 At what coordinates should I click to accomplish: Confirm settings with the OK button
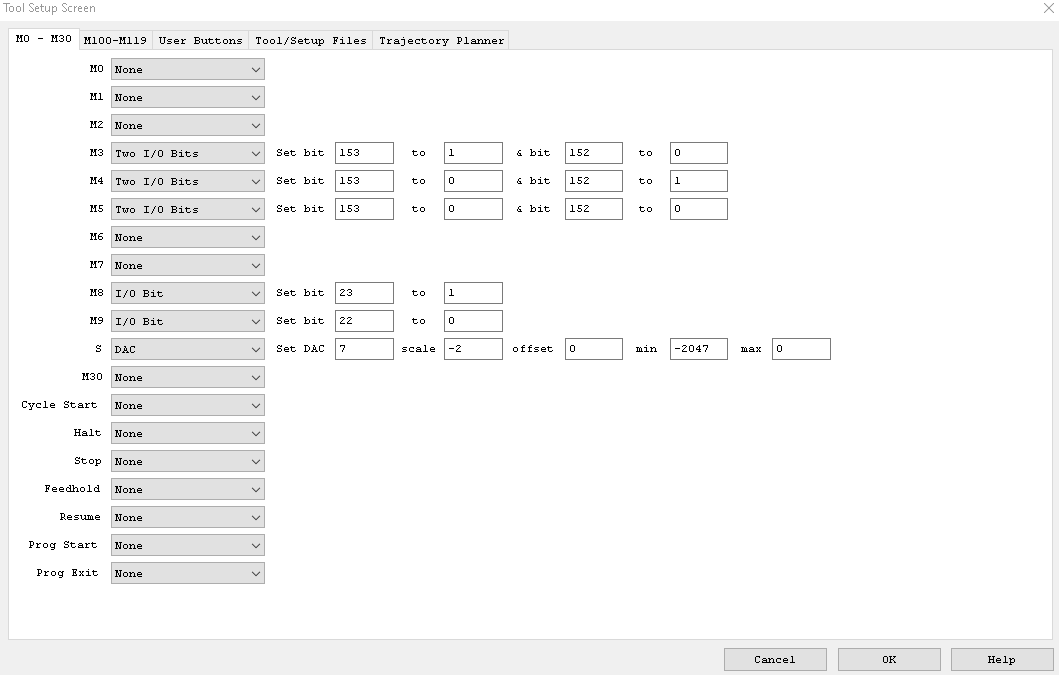coord(889,659)
